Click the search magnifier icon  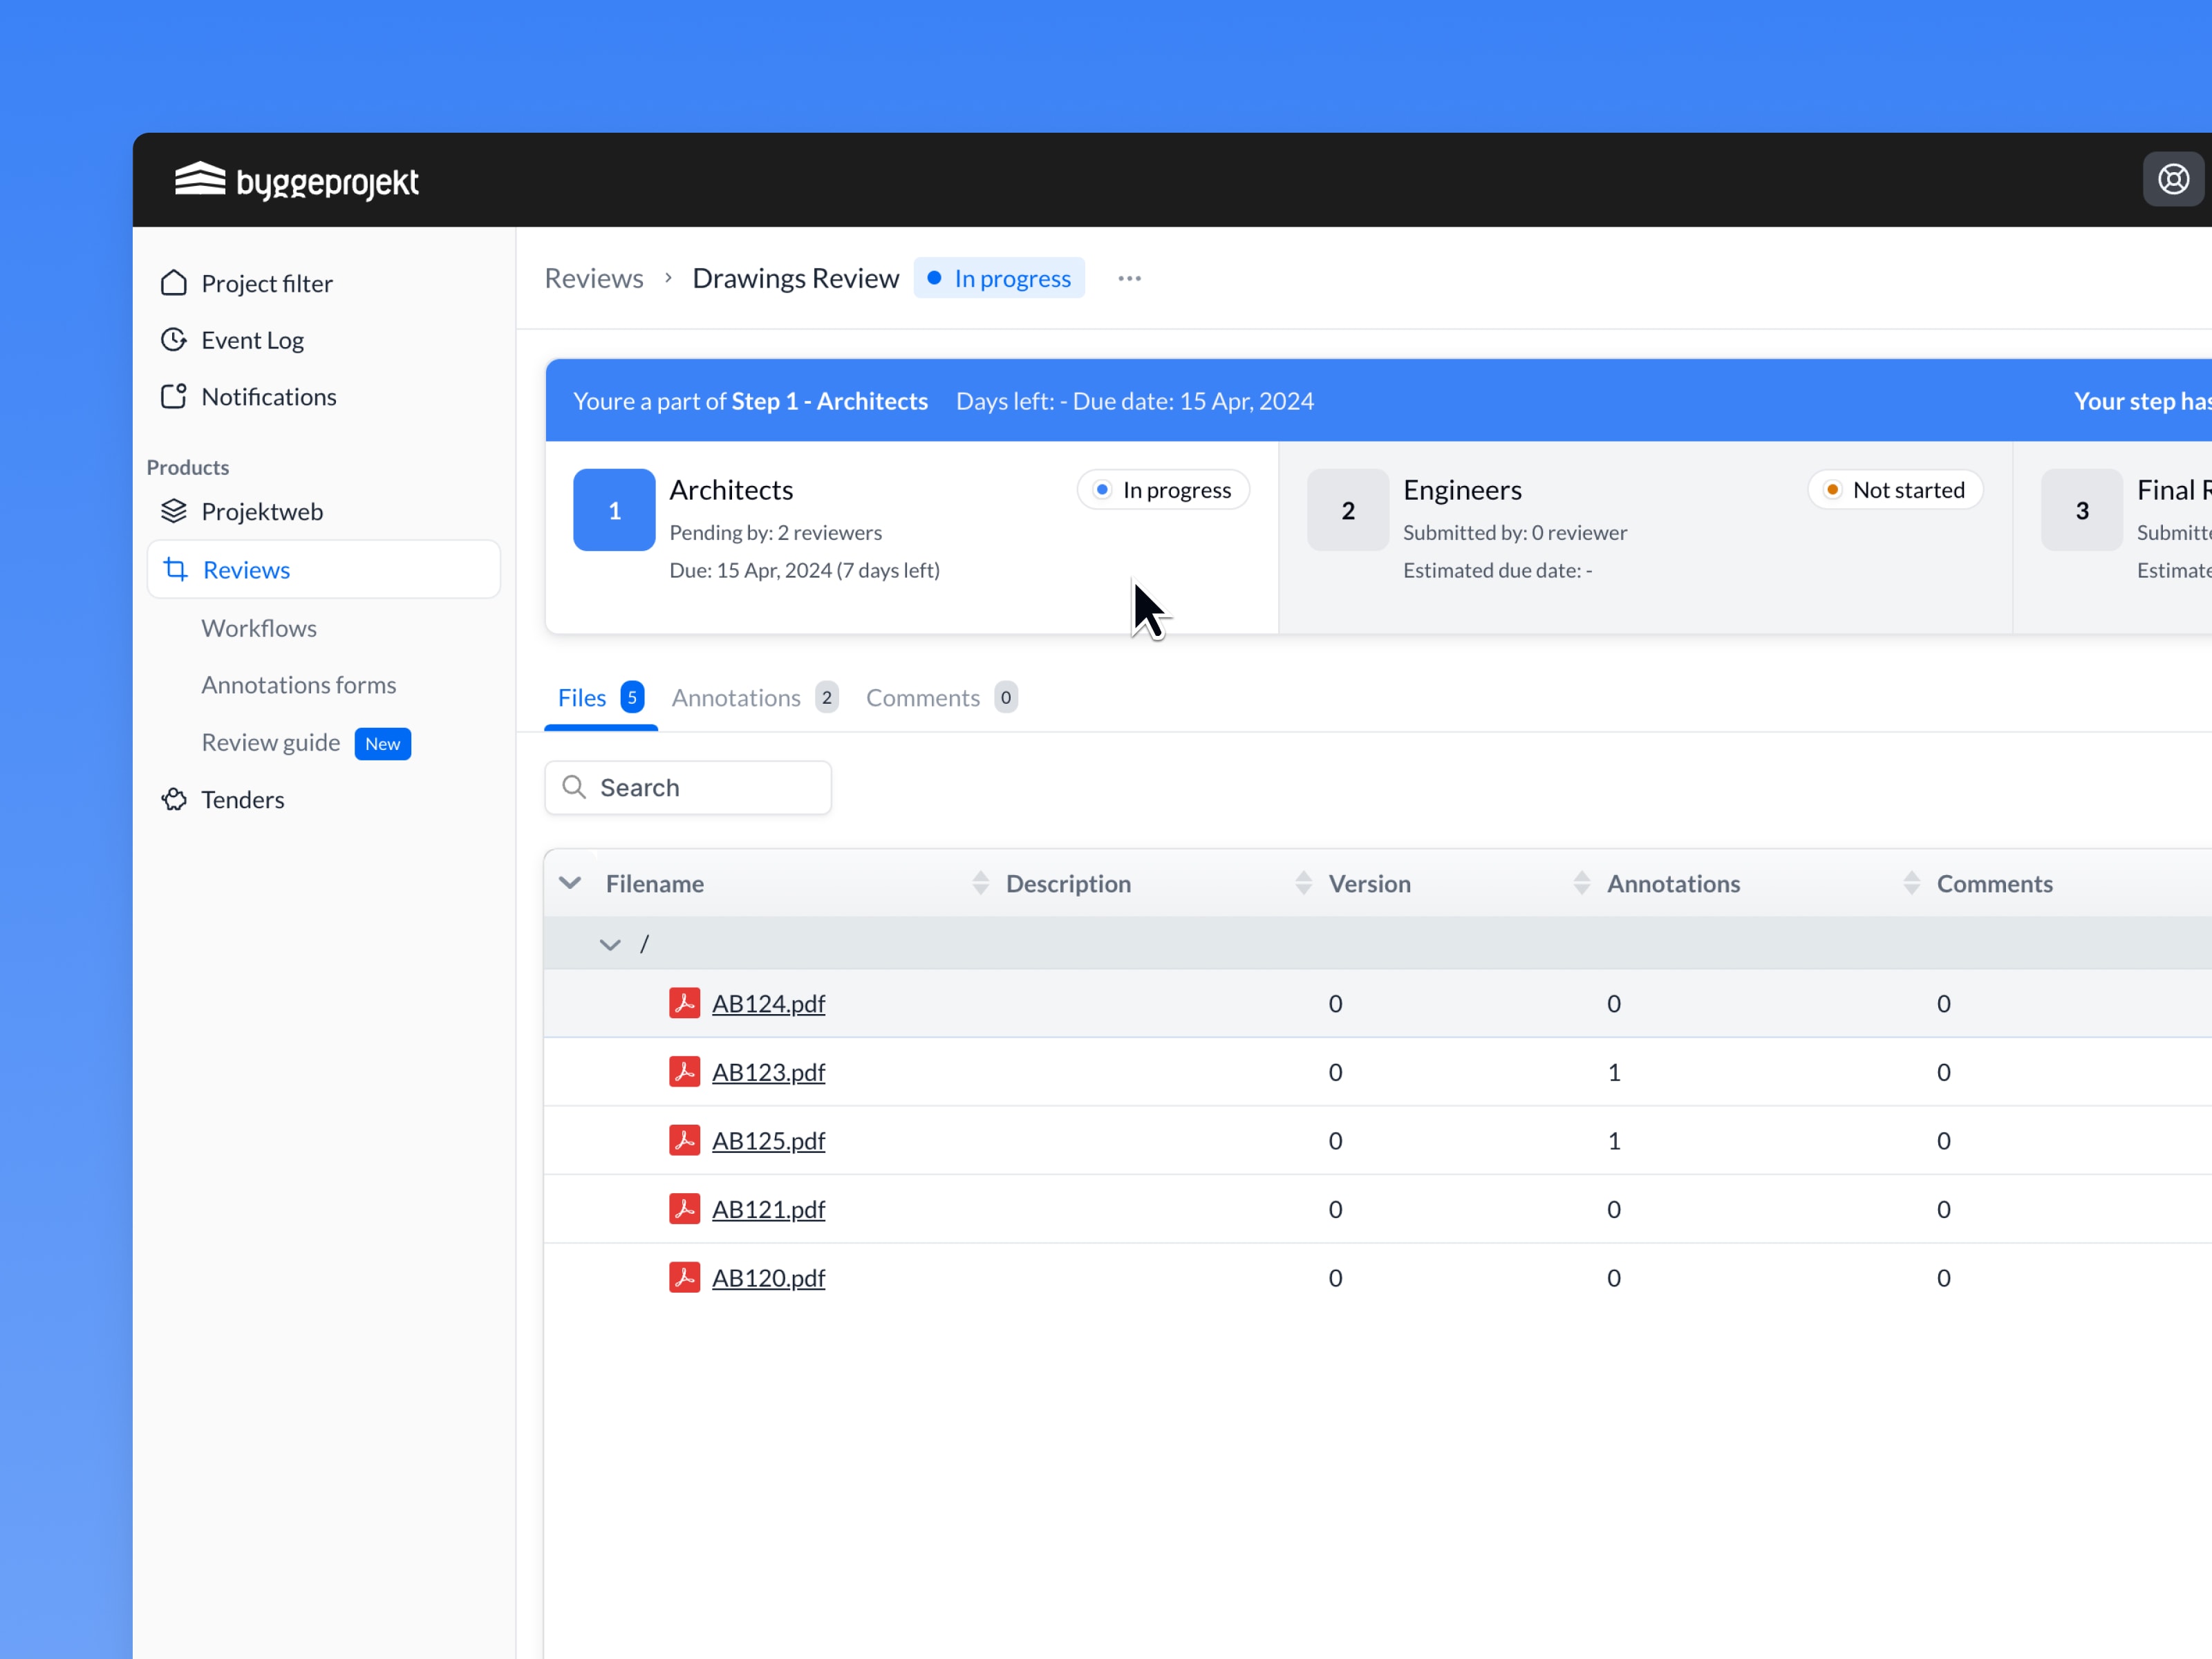click(575, 787)
